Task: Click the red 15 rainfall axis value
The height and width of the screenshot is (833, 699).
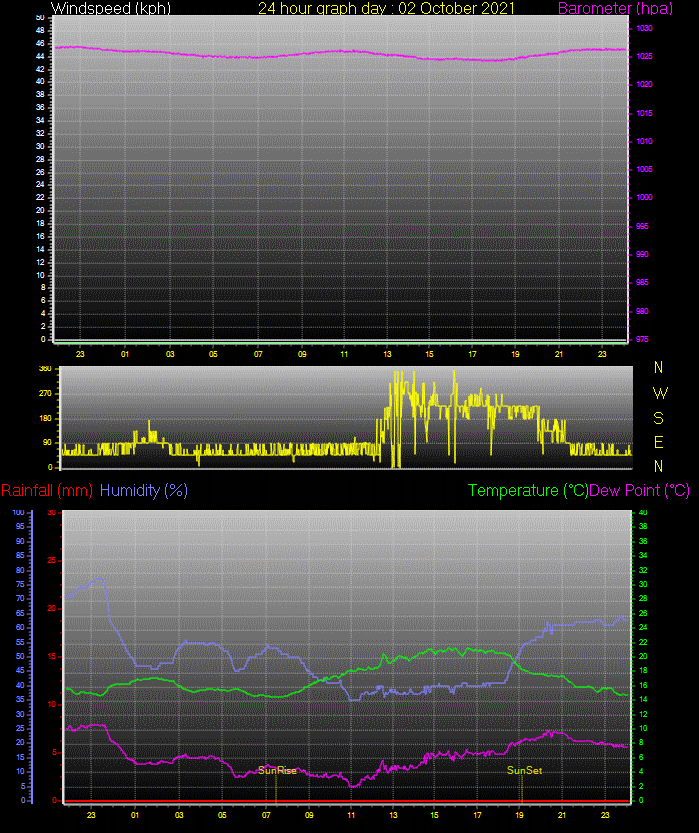Action: (52, 657)
